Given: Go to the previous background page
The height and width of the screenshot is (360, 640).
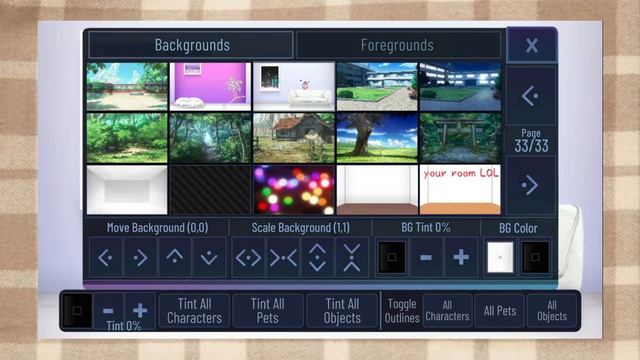Looking at the screenshot, I should 531,96.
